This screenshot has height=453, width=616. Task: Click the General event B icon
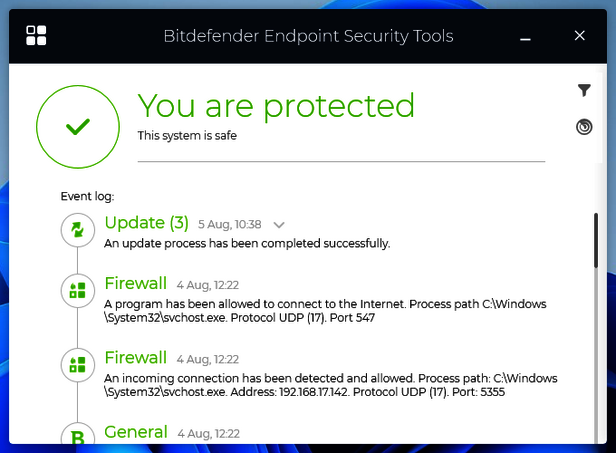[x=77, y=437]
